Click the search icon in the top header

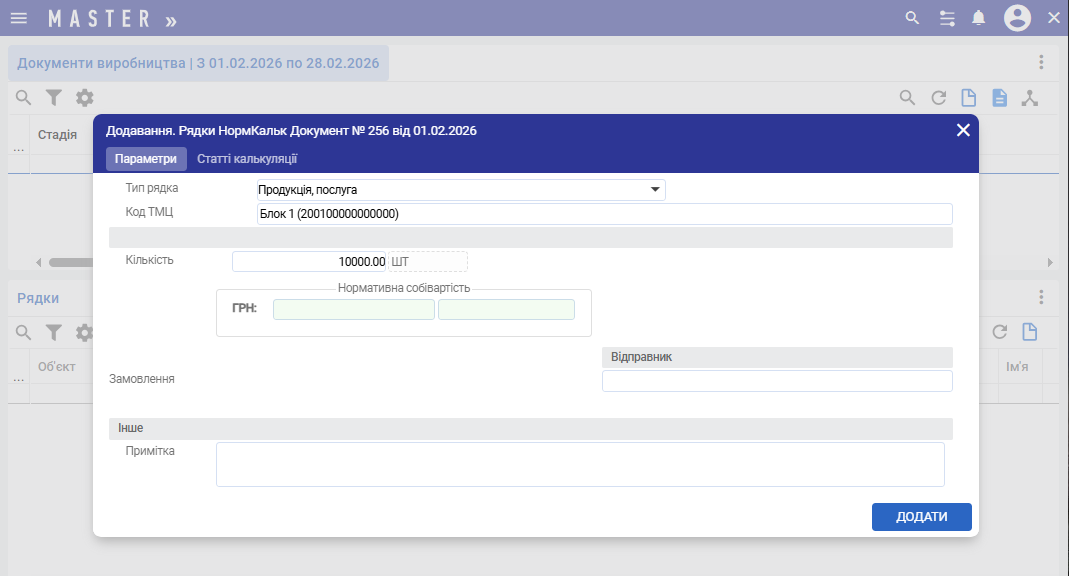(911, 18)
